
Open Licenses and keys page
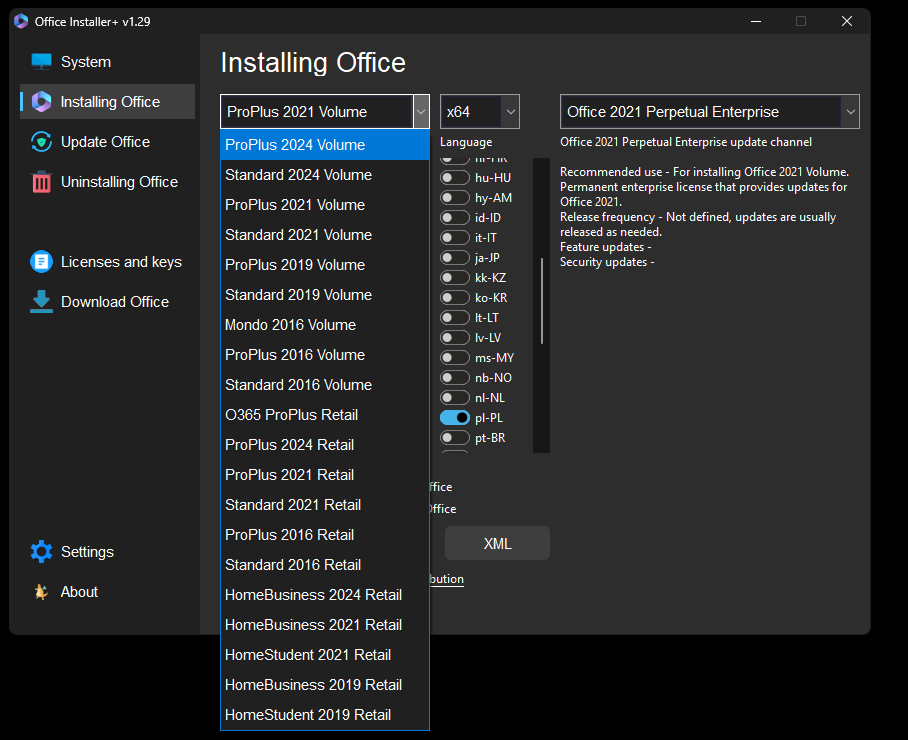coord(108,262)
